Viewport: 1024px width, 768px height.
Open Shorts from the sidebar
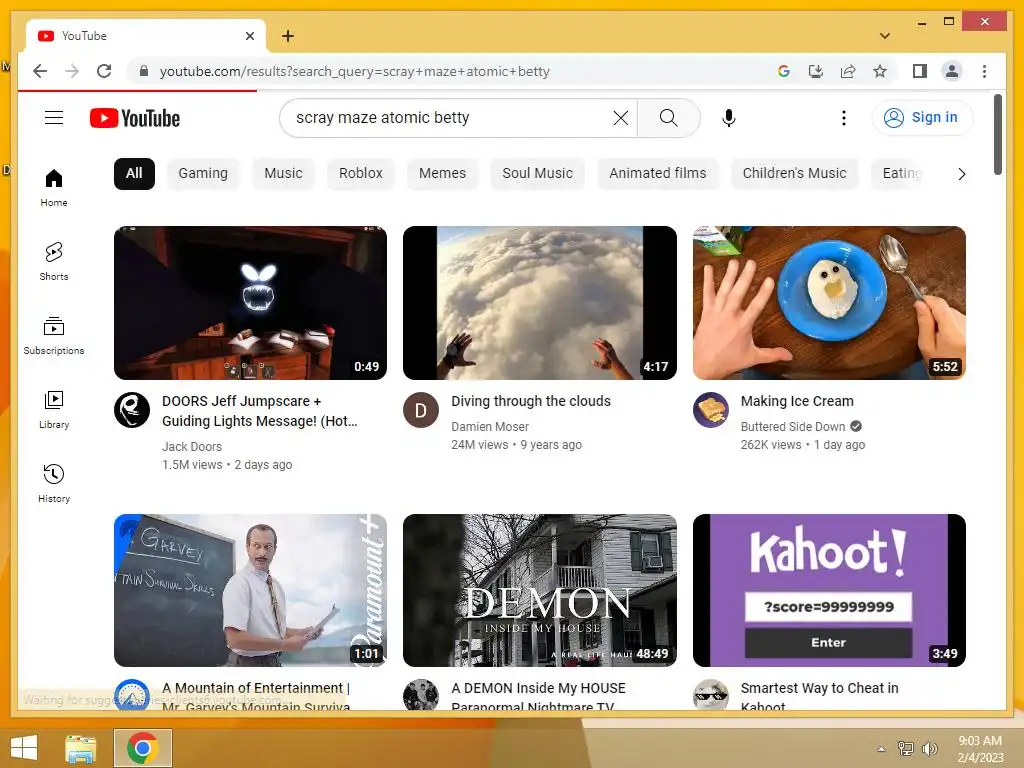pos(54,262)
